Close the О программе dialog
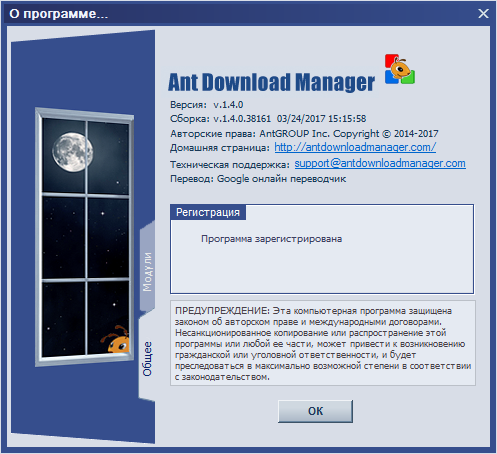Viewport: 497px width, 454px height. click(483, 14)
